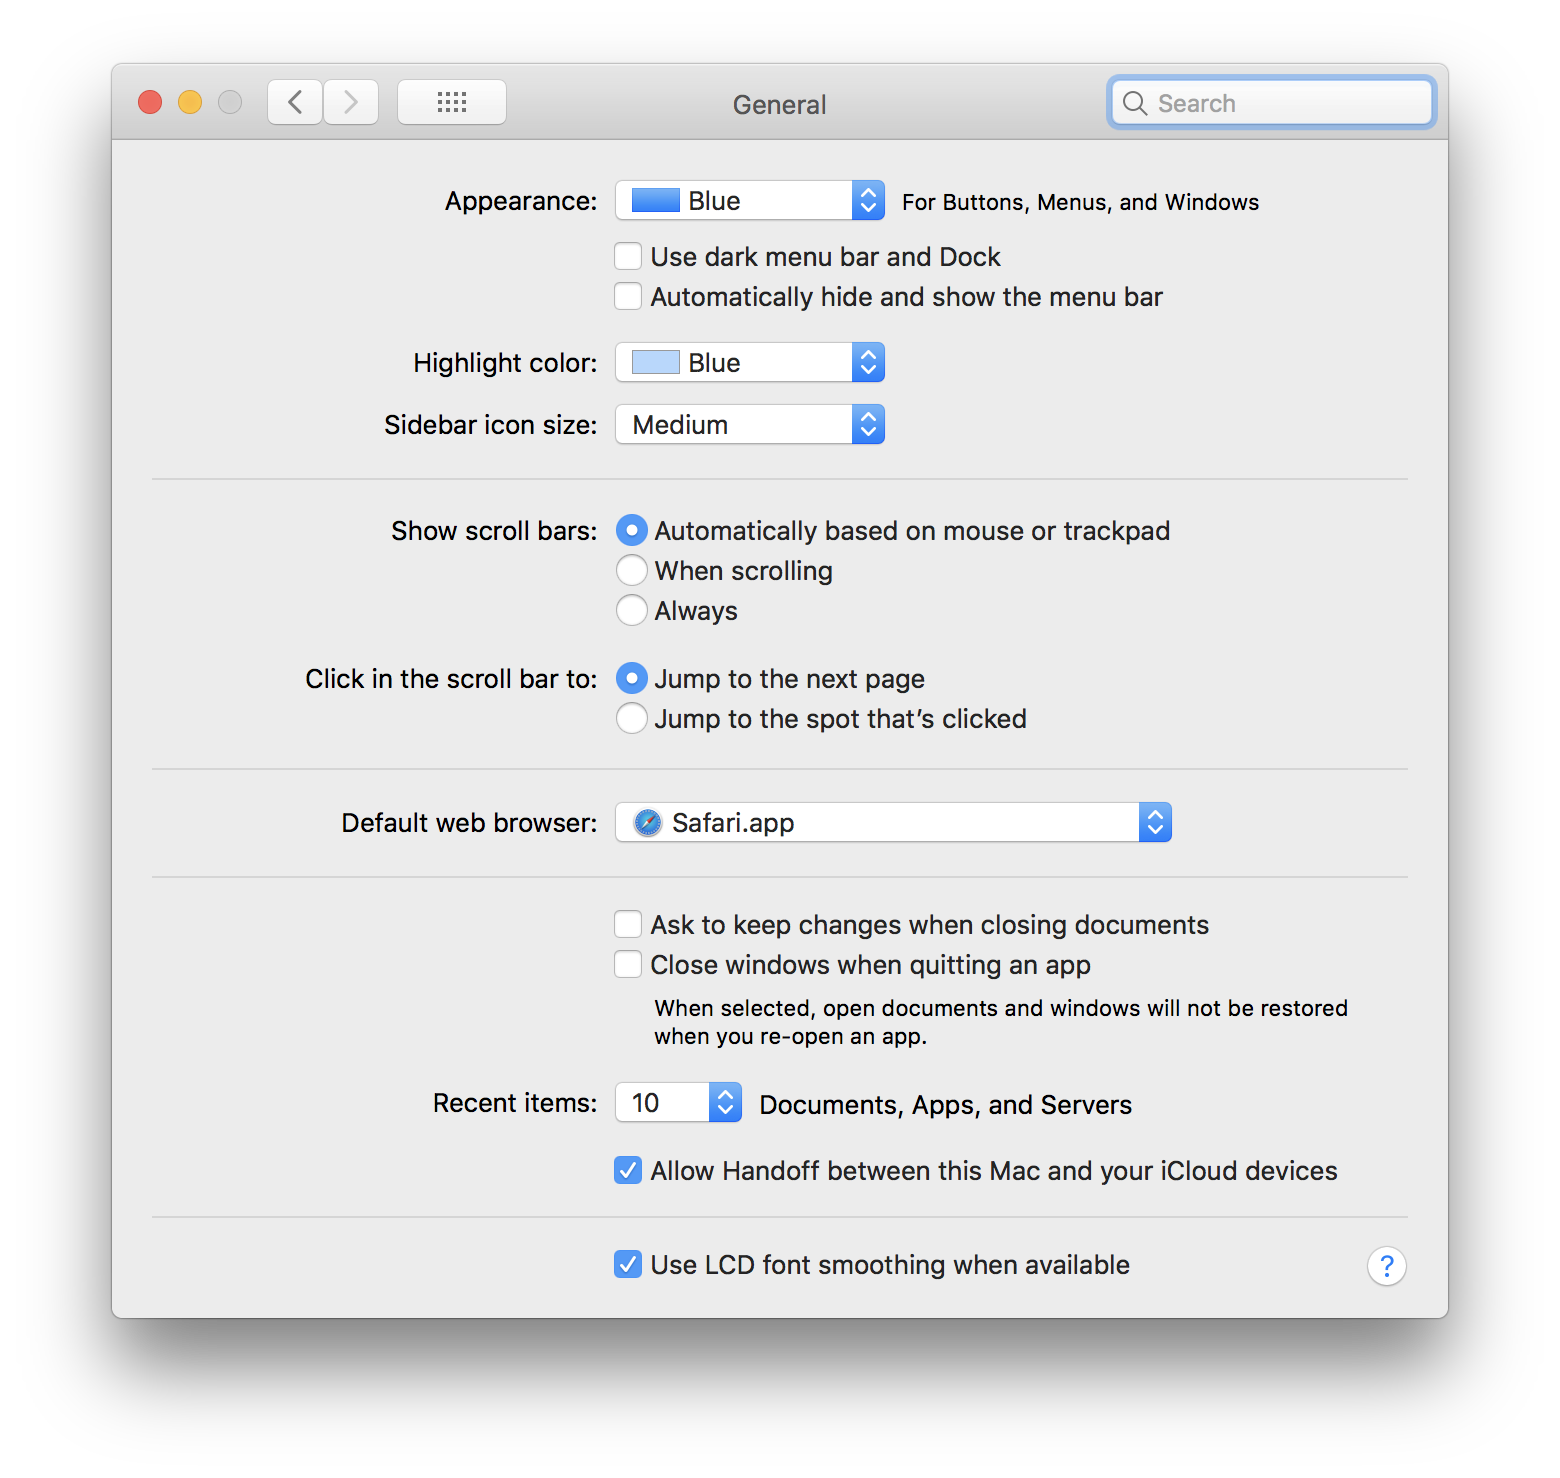Viewport: 1560px width, 1478px height.
Task: Open the Sidebar icon size dropdown
Action: tap(750, 425)
